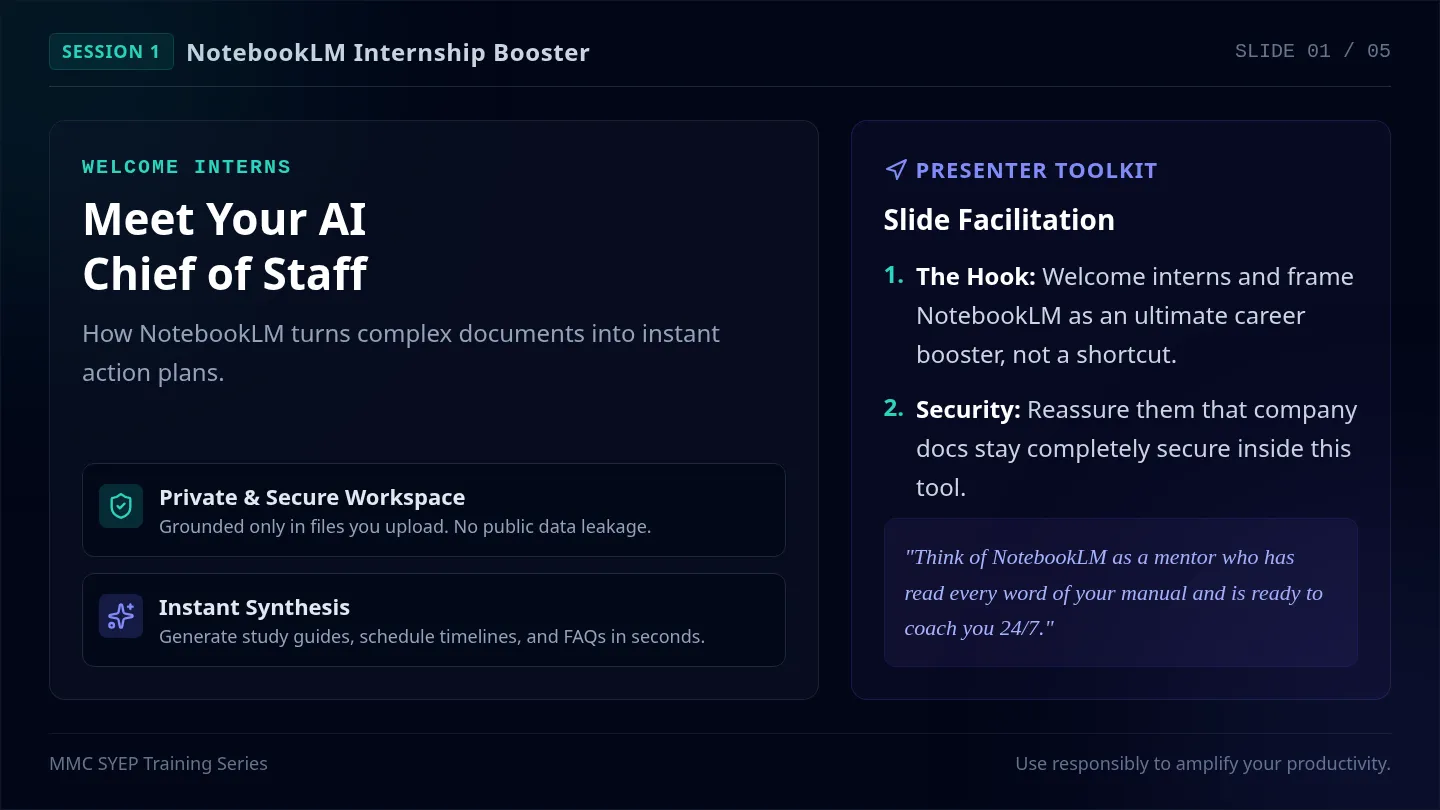1440x810 pixels.
Task: Click the MMC SYEP Training Series footer
Action: [158, 764]
